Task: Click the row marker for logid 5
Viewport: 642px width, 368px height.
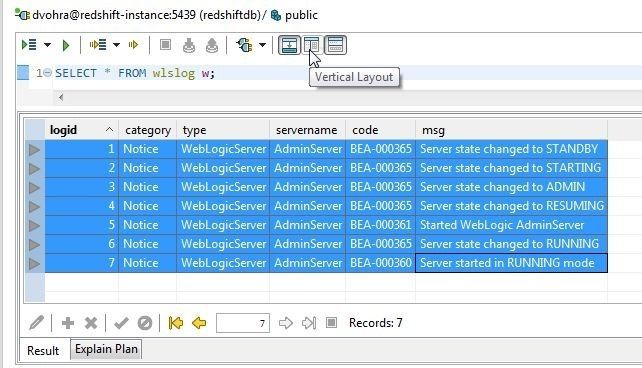Action: (x=35, y=226)
